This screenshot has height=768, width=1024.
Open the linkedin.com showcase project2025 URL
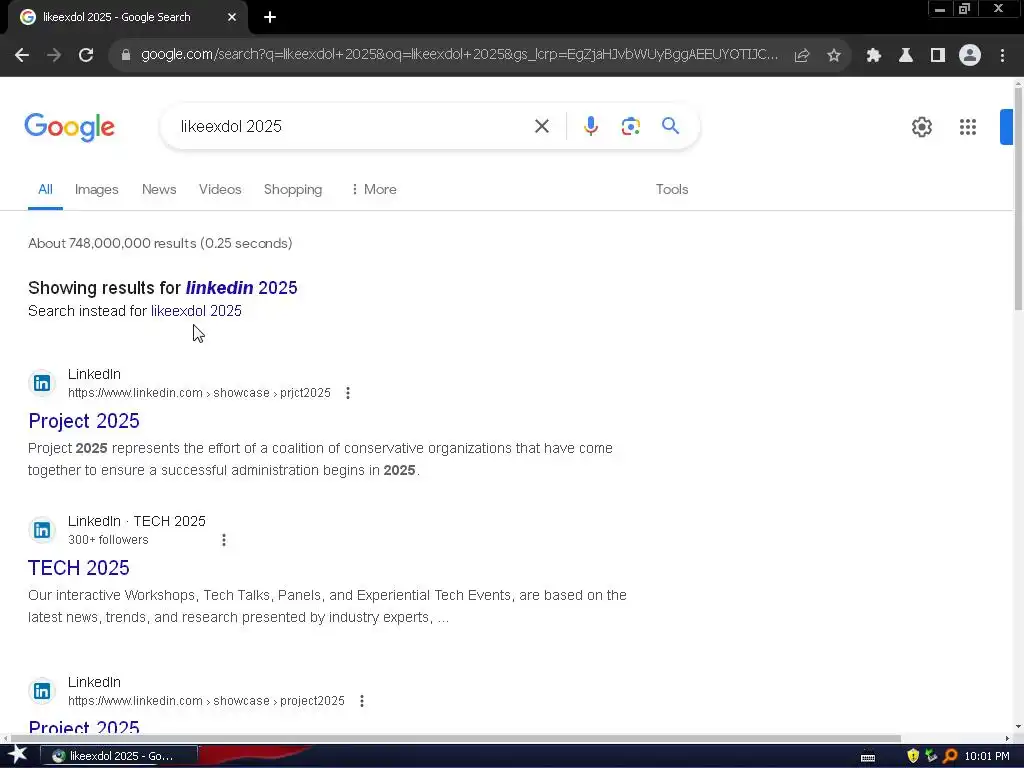[206, 701]
